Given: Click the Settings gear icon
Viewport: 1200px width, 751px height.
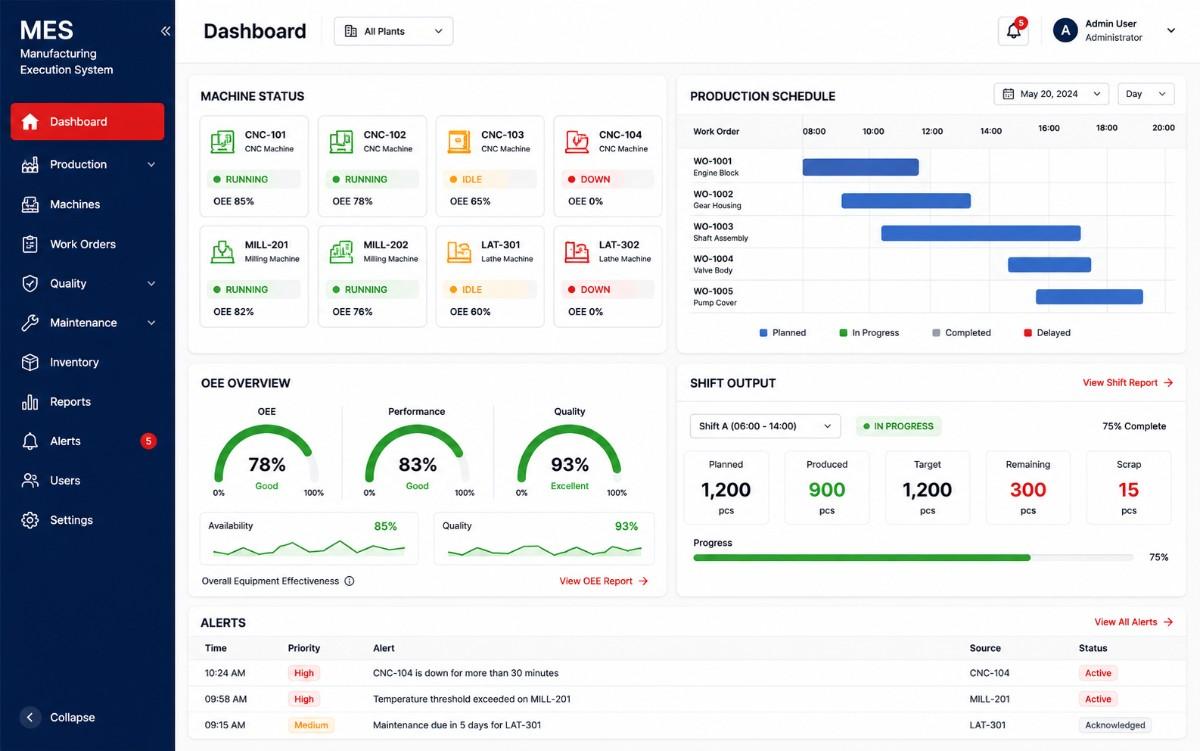Looking at the screenshot, I should click(x=30, y=520).
